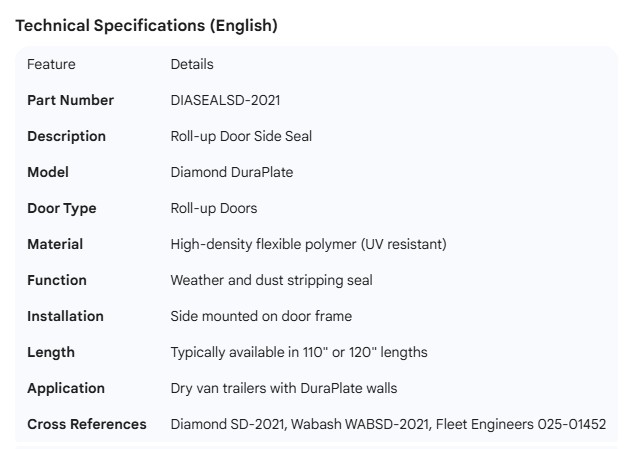Screen dimensions: 629x449
Task: Click the Cross References row label
Action: [86, 424]
